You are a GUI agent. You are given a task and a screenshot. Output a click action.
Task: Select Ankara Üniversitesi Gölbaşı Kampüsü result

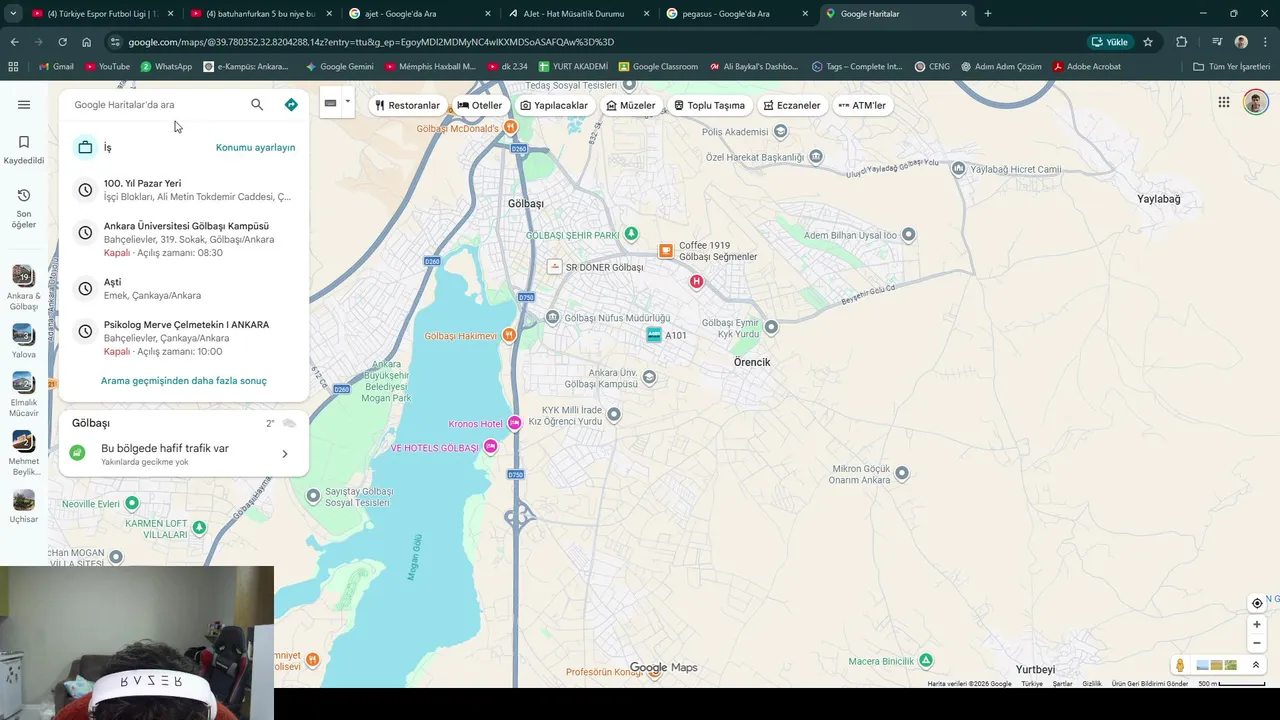[x=184, y=239]
